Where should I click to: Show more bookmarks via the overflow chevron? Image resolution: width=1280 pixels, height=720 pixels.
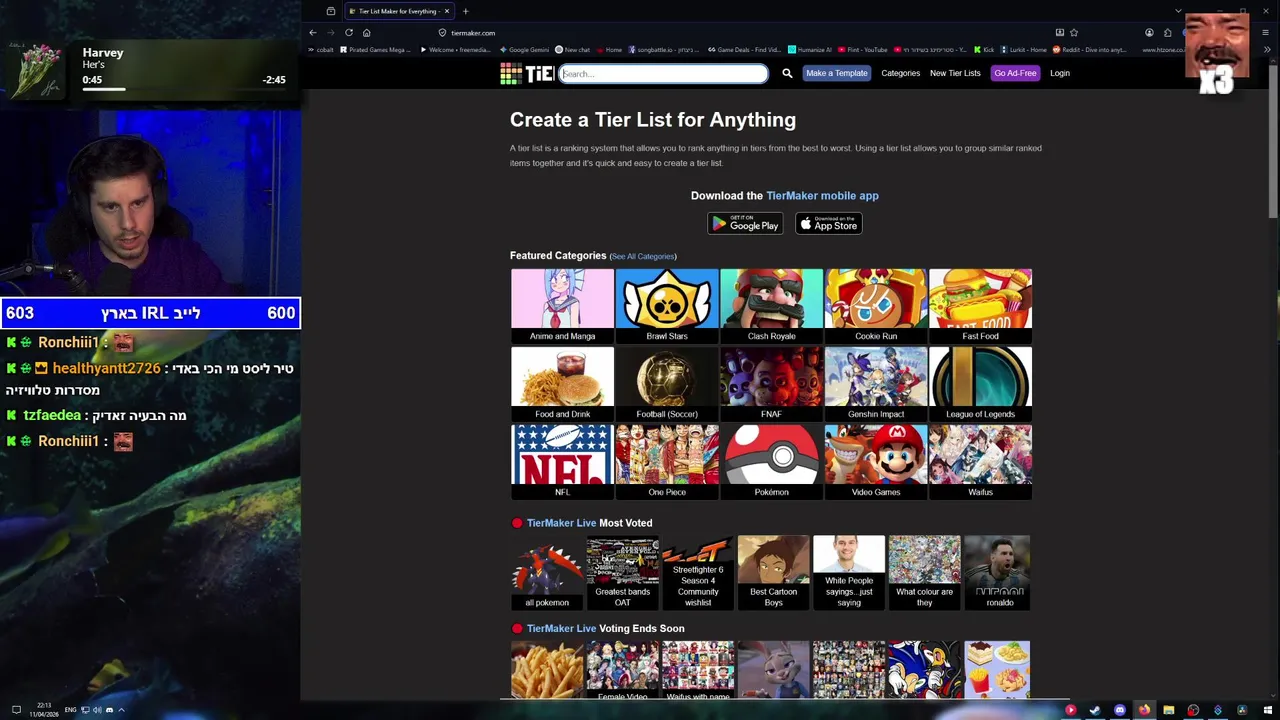click(x=1265, y=49)
